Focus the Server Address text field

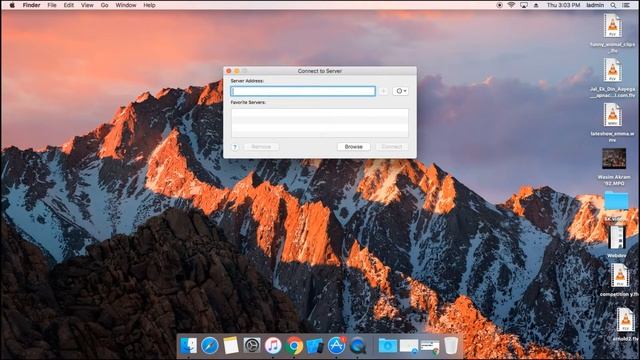[303, 91]
